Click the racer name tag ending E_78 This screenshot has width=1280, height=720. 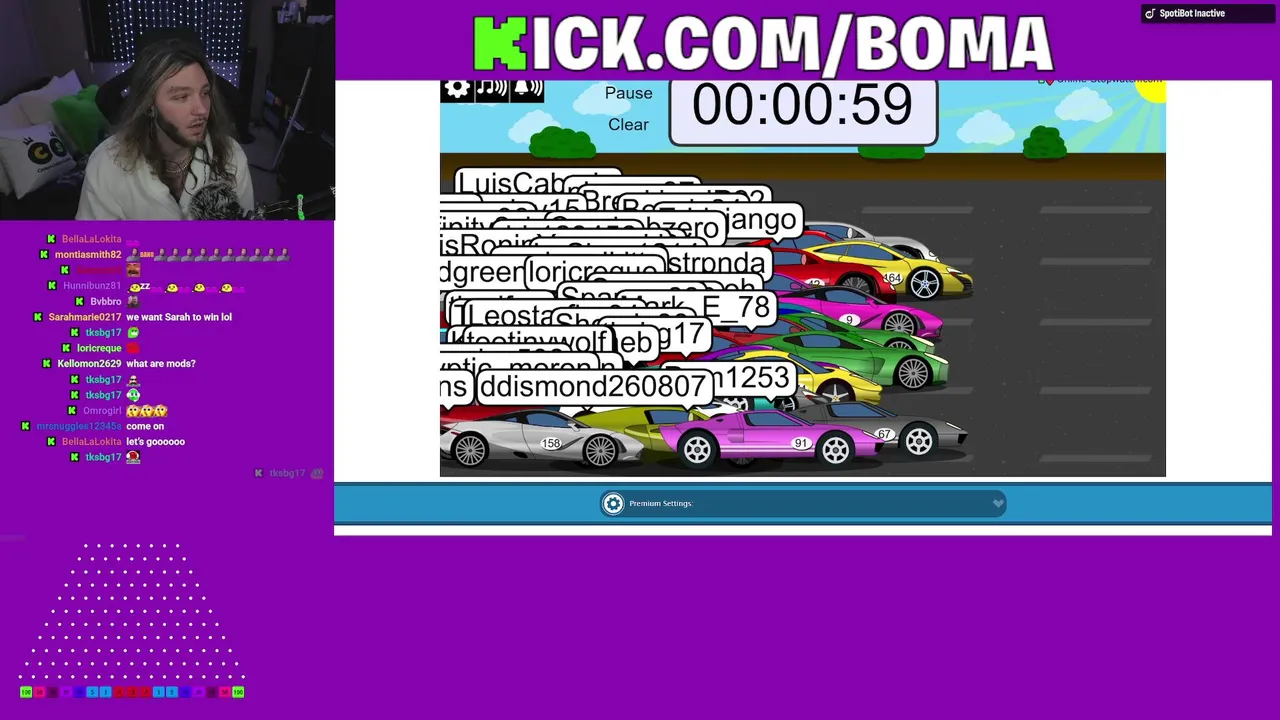coord(737,307)
